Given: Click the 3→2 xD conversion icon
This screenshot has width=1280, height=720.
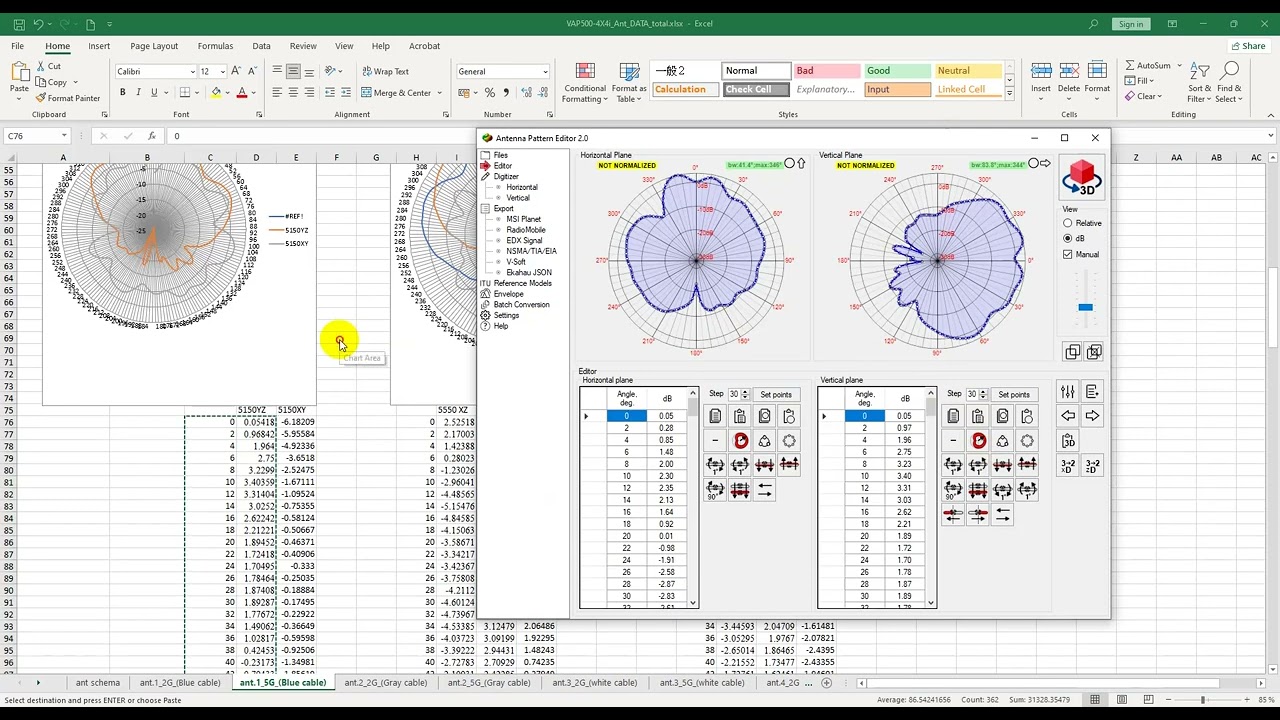Looking at the screenshot, I should coord(1068,465).
